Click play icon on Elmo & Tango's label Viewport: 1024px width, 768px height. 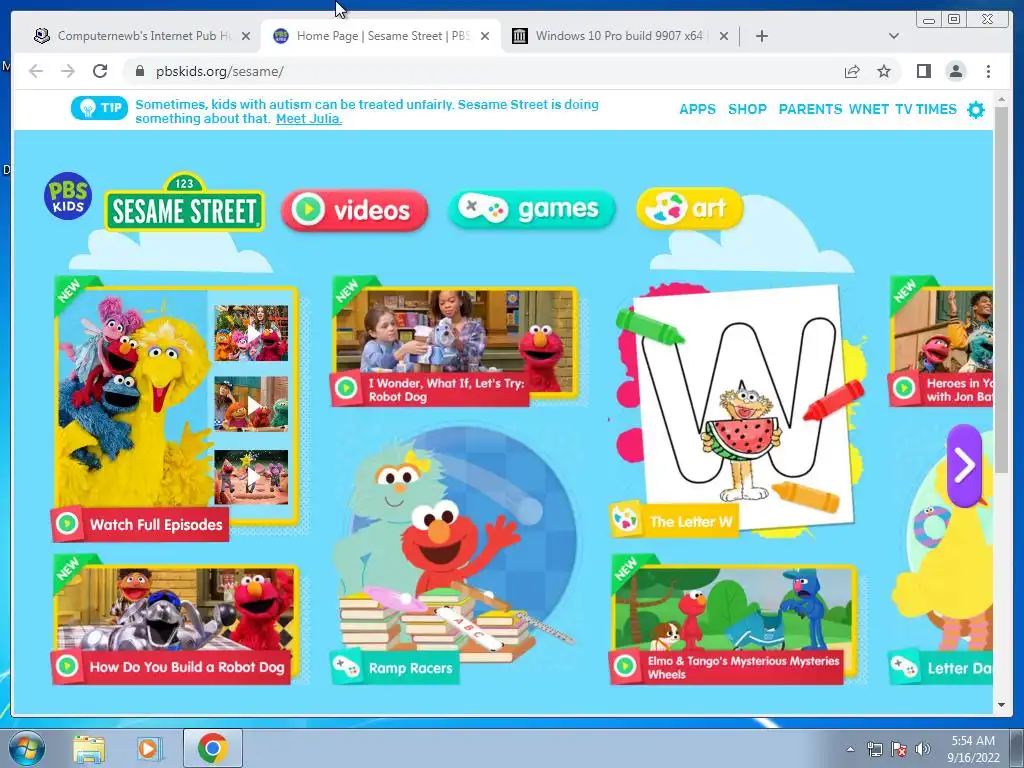click(x=625, y=666)
